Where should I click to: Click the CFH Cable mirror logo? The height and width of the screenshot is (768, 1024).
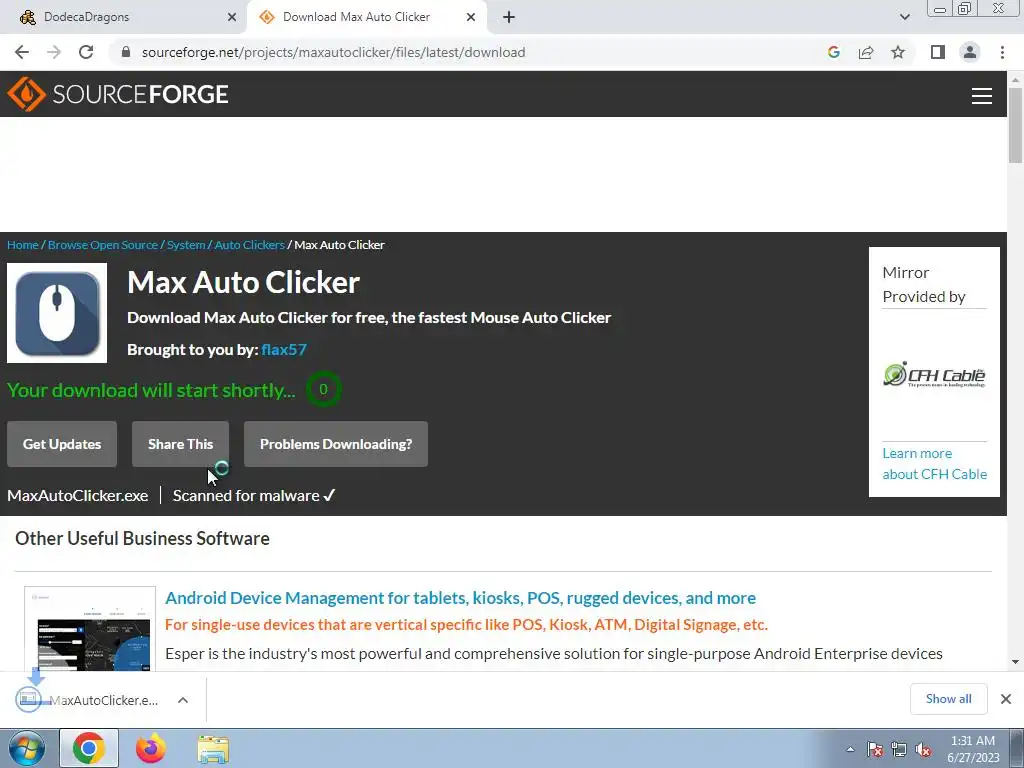click(934, 376)
